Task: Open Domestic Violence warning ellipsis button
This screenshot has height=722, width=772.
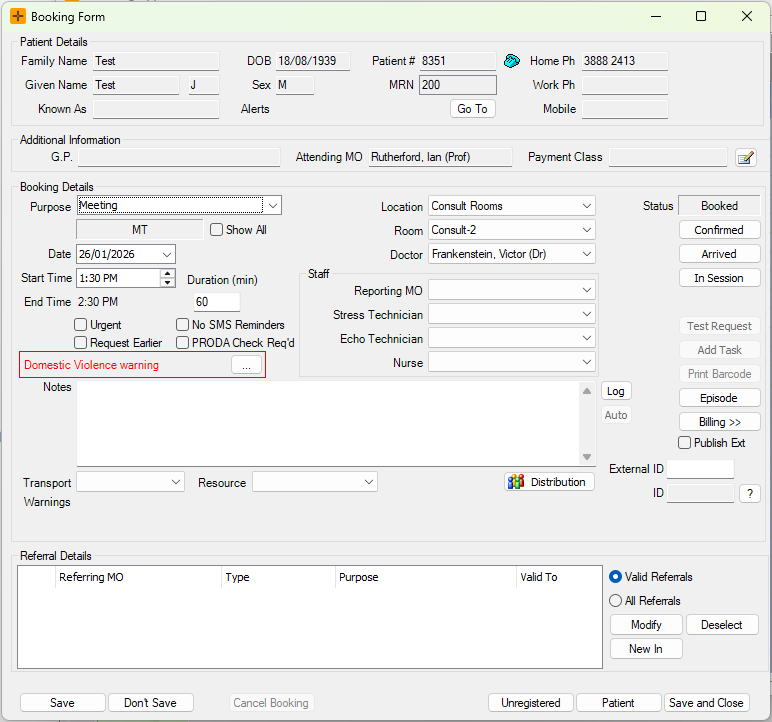Action: tap(245, 365)
